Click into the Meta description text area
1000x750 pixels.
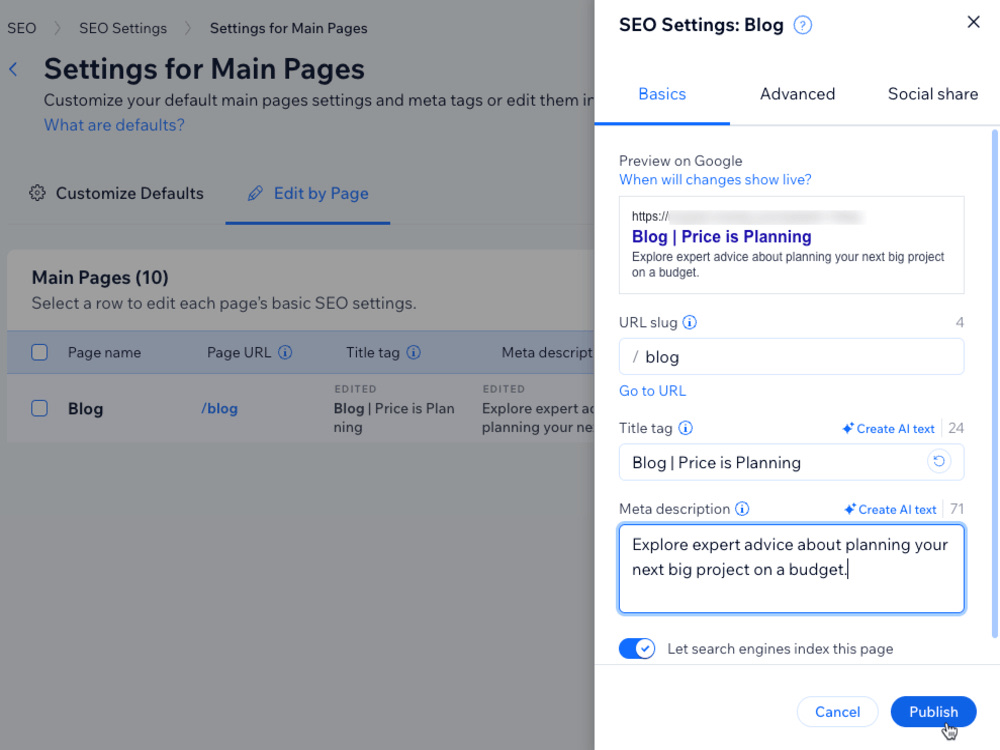(791, 568)
